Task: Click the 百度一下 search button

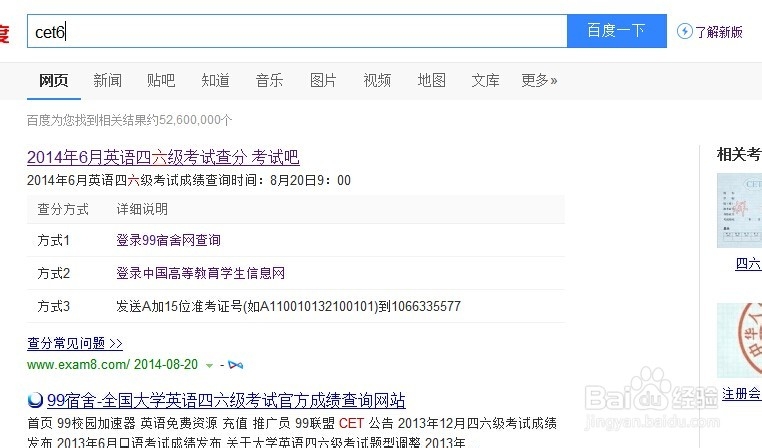Action: [617, 31]
